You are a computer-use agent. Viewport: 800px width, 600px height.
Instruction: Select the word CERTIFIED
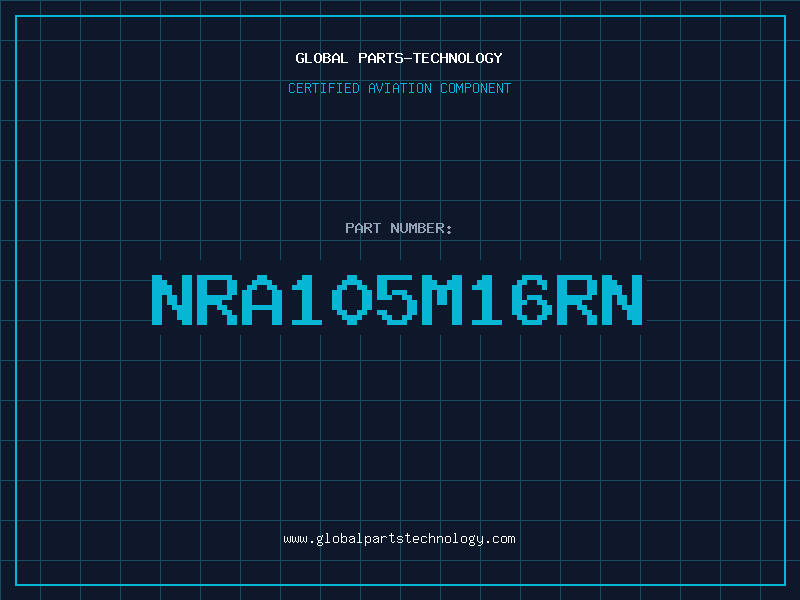(324, 88)
